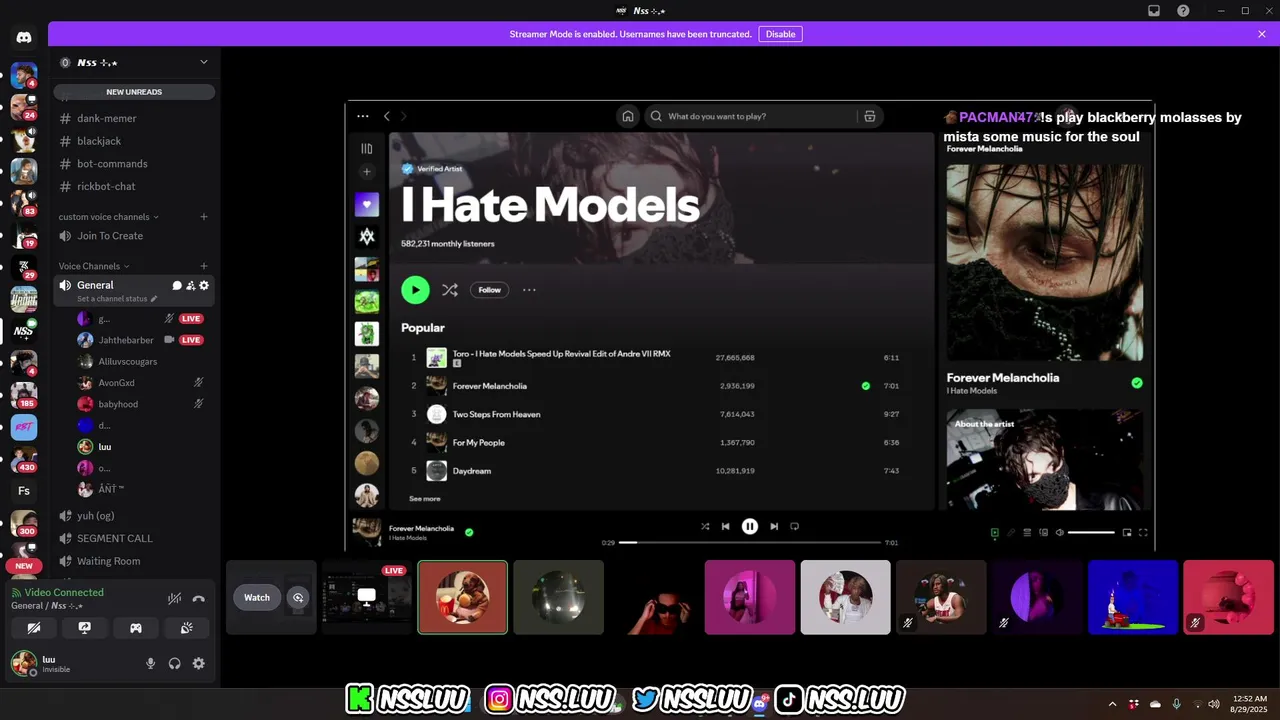Image resolution: width=1280 pixels, height=720 pixels.
Task: Open Discord user settings gear
Action: pos(198,663)
